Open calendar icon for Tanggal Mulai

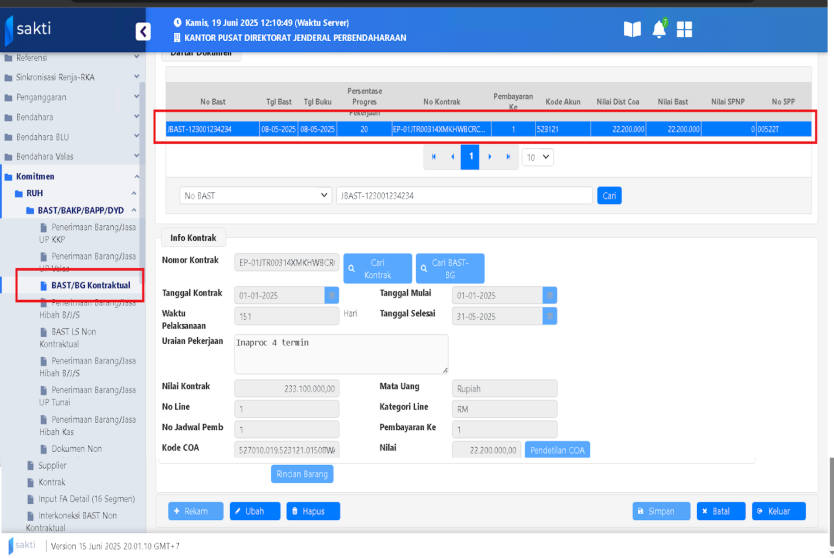click(549, 295)
